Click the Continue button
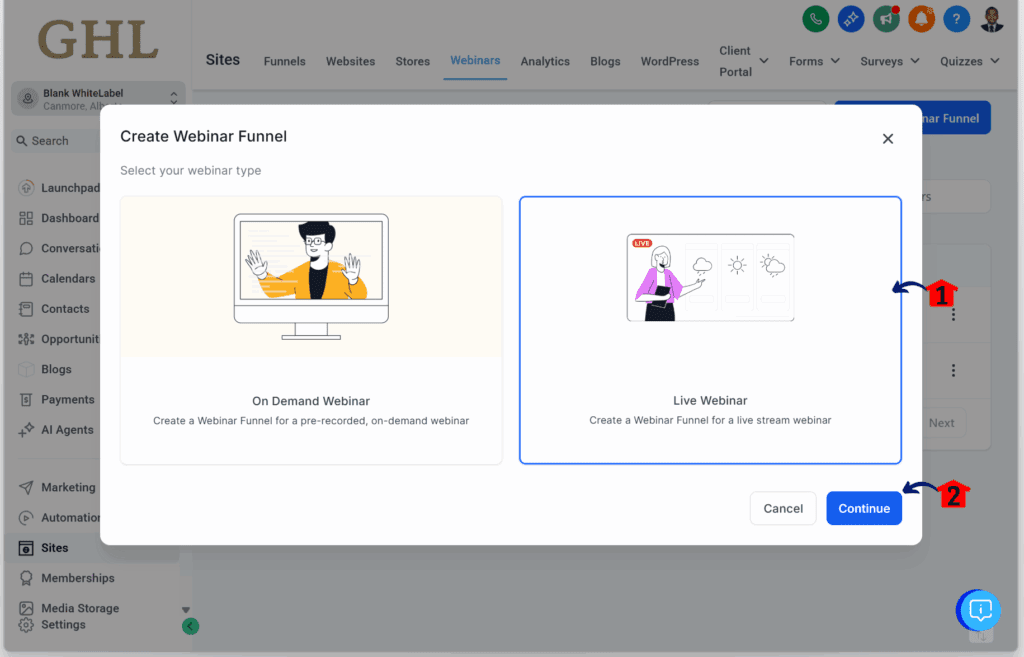 pyautogui.click(x=863, y=508)
